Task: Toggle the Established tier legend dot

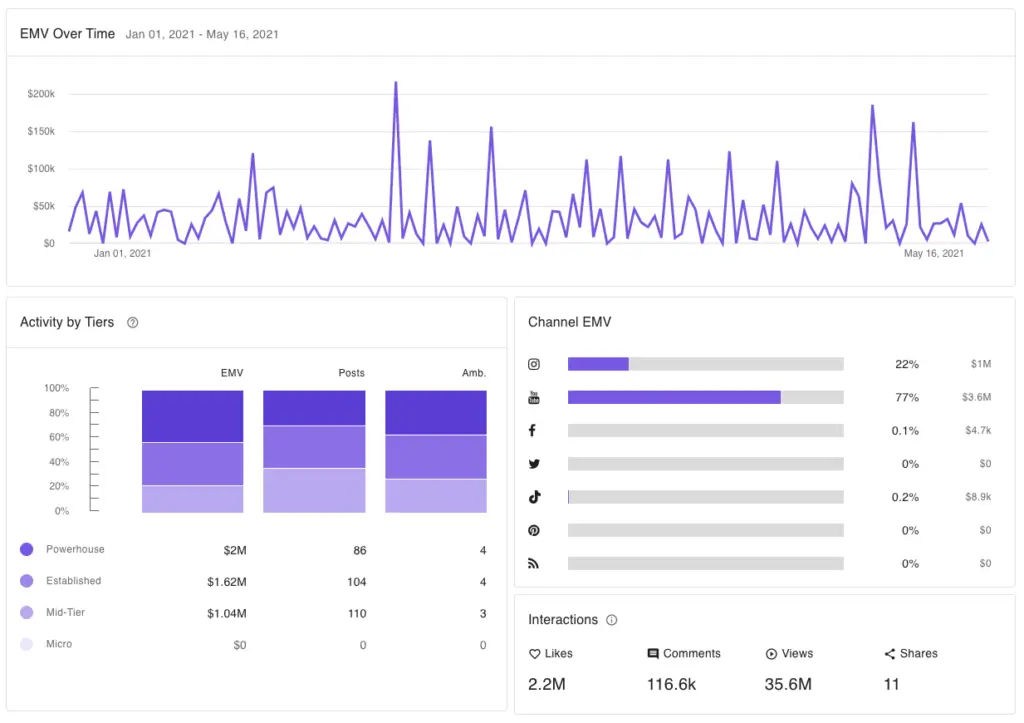Action: pyautogui.click(x=27, y=581)
